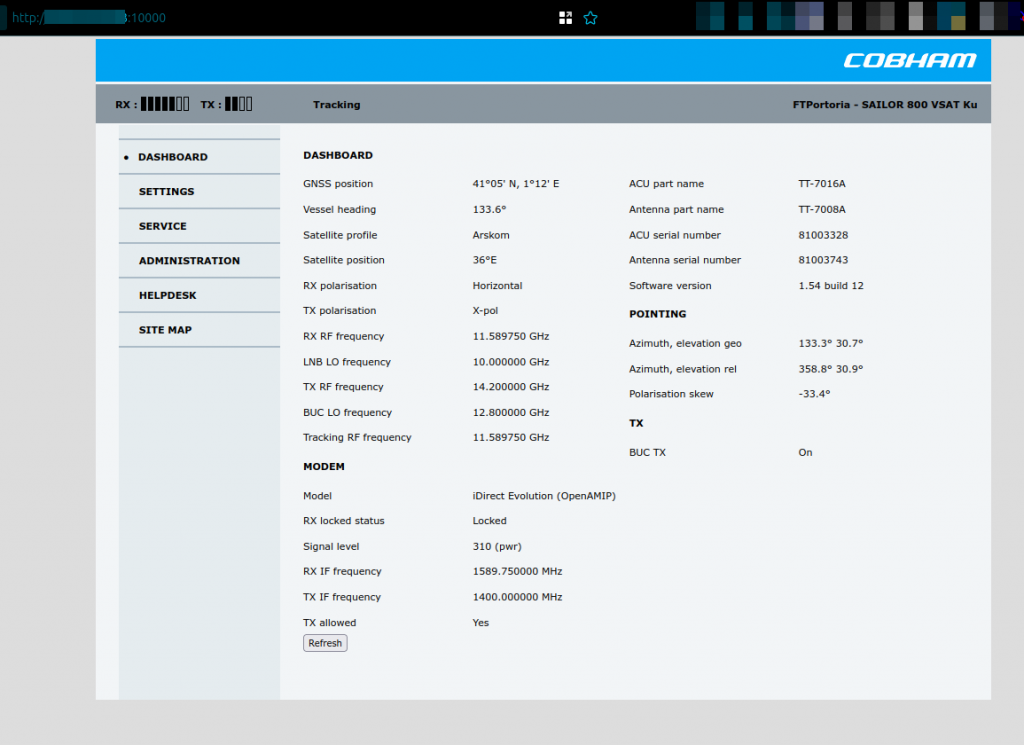This screenshot has width=1024, height=745.
Task: Click the software version 1.54 build 12 value
Action: [830, 286]
